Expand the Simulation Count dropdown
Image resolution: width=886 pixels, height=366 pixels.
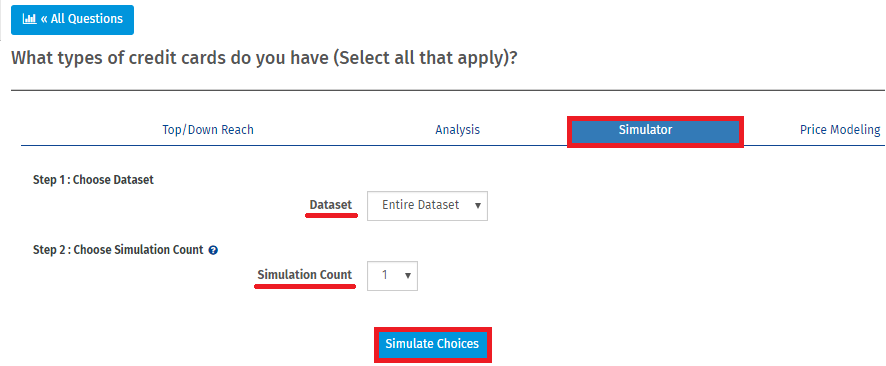click(x=392, y=276)
